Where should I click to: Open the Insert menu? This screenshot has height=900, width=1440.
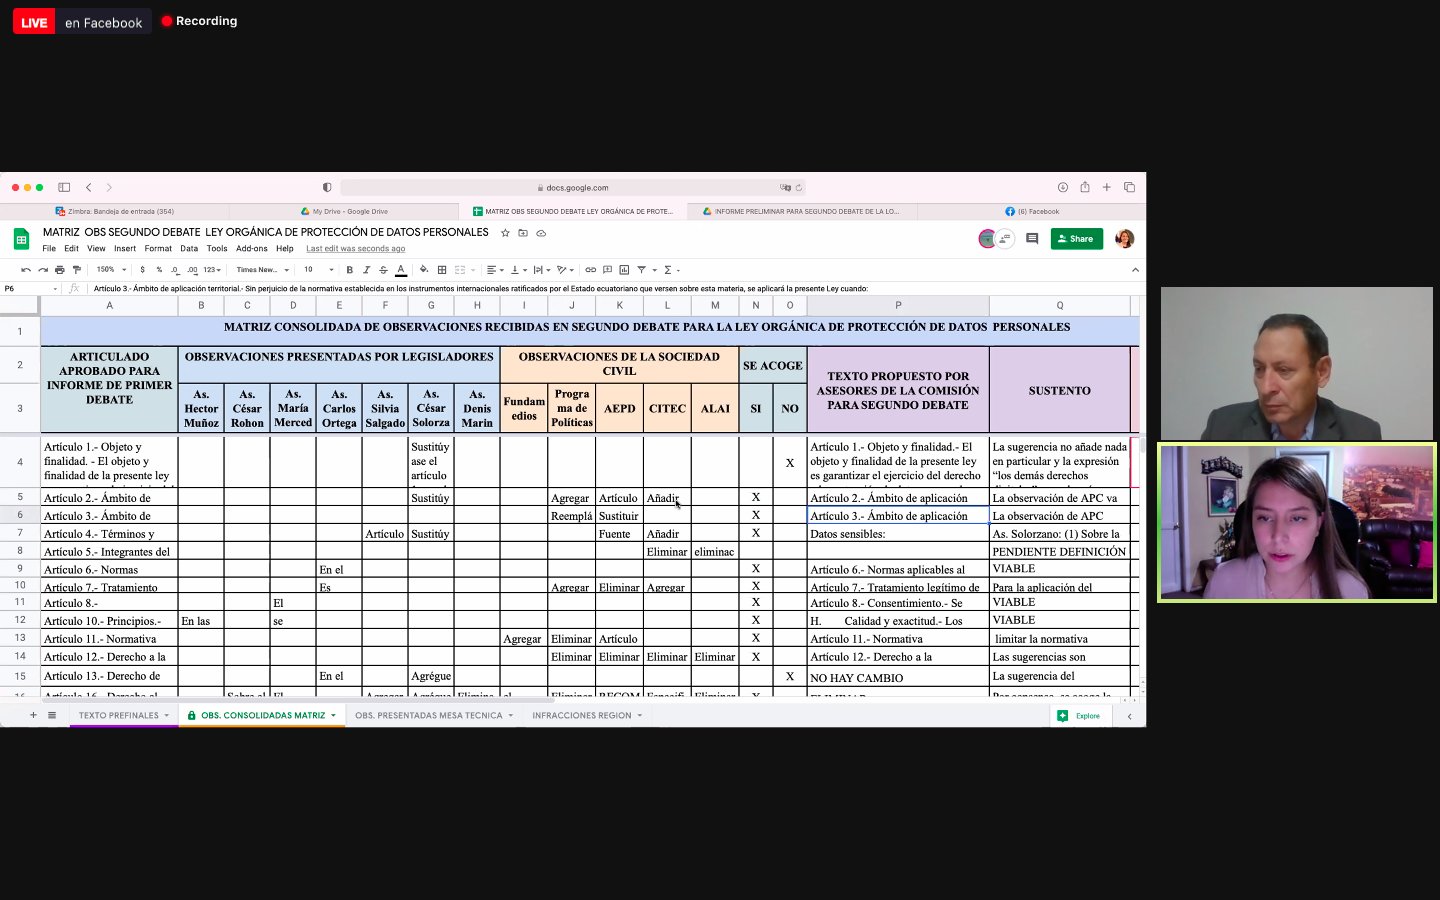click(125, 248)
